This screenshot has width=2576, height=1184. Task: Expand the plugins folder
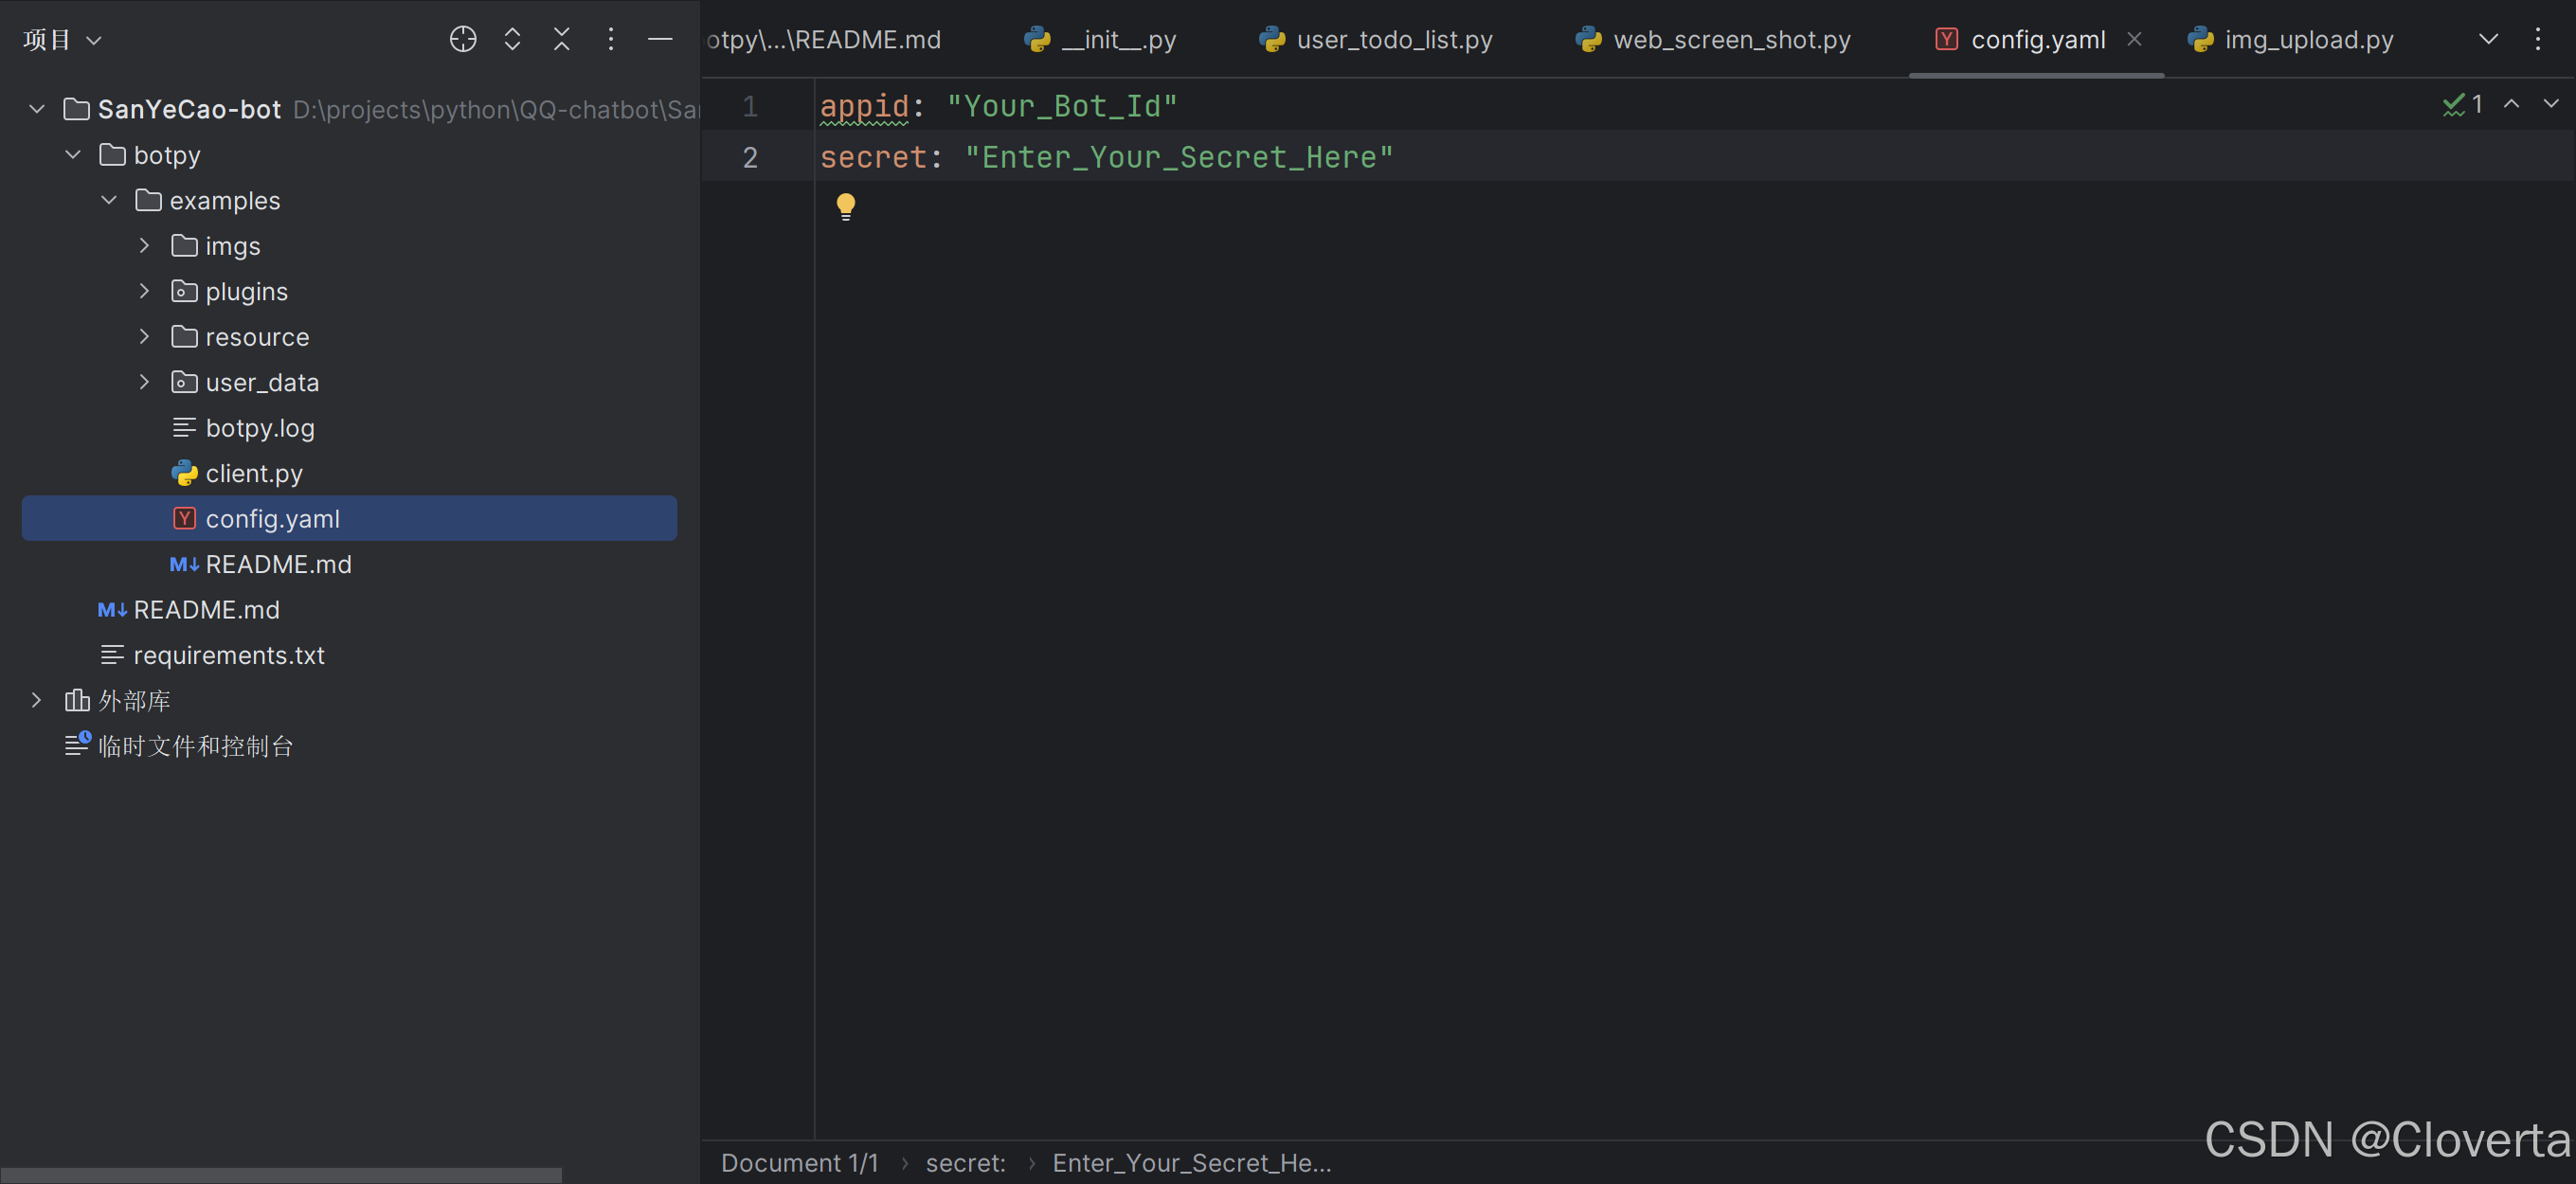click(x=144, y=291)
